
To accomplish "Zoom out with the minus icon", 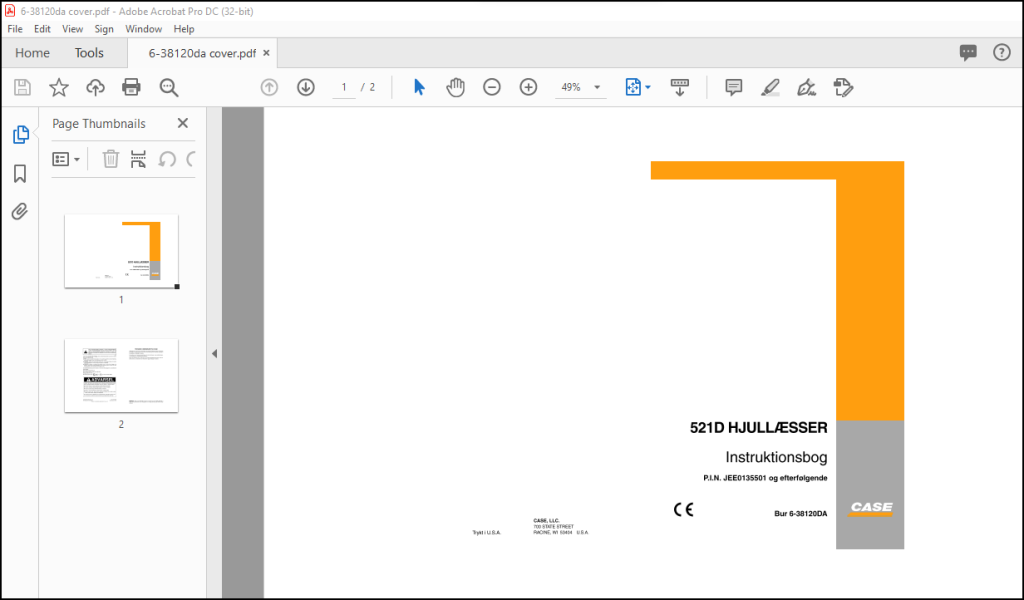I will click(492, 87).
